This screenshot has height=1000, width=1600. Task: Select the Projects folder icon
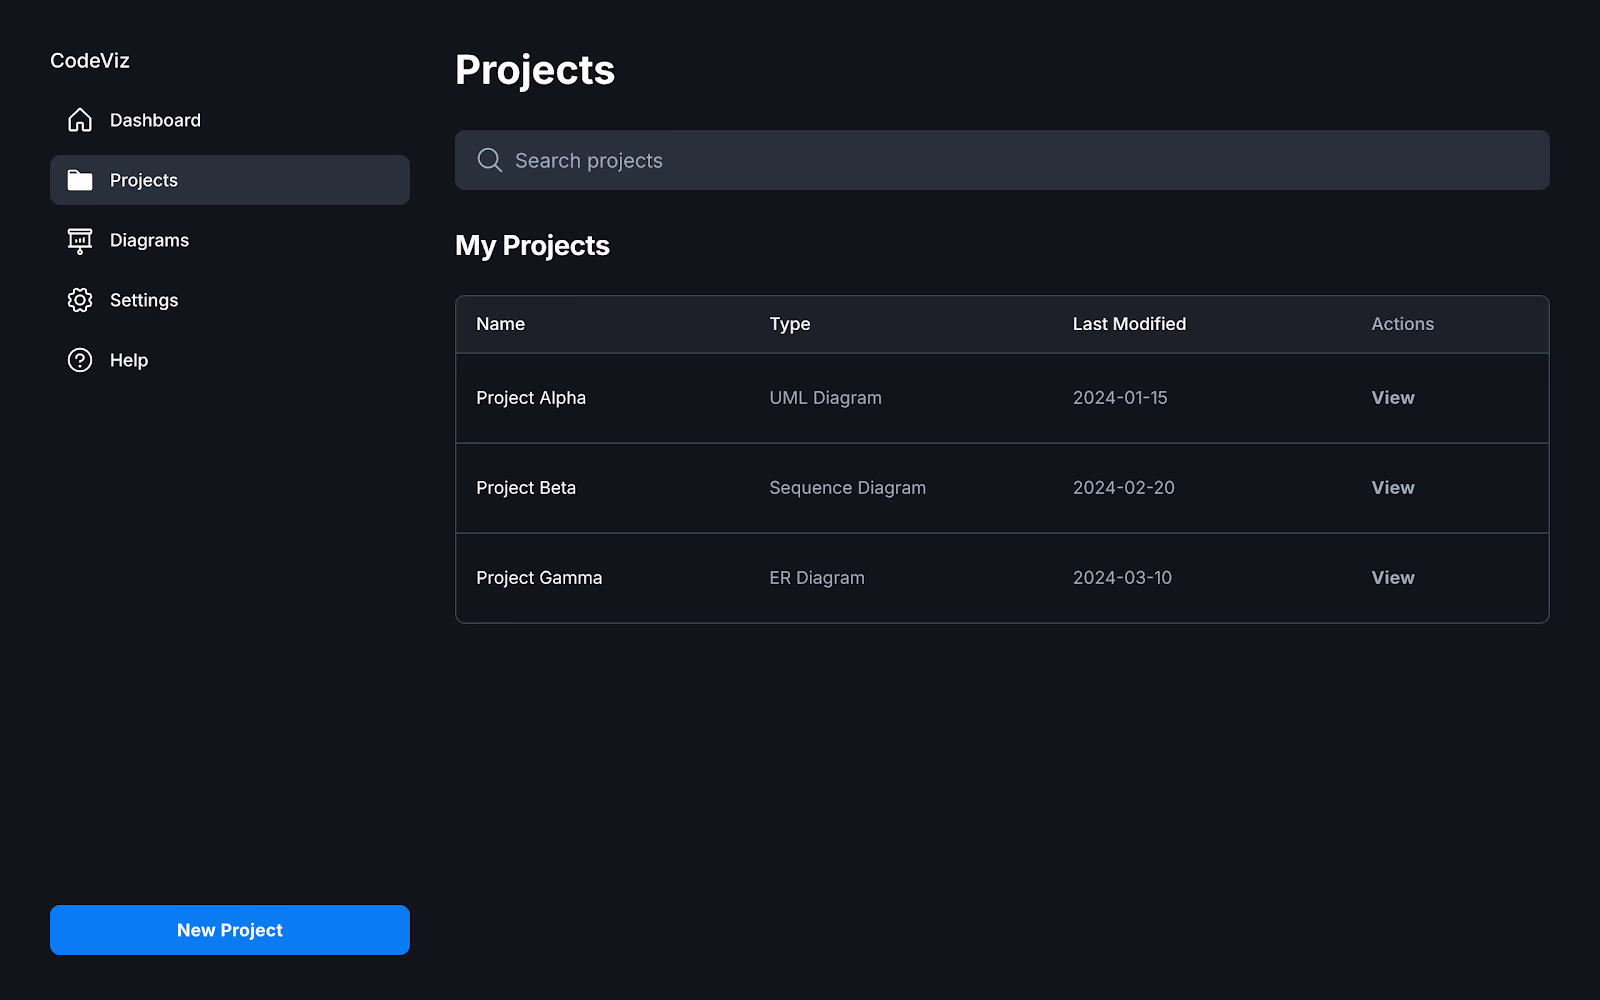(79, 180)
